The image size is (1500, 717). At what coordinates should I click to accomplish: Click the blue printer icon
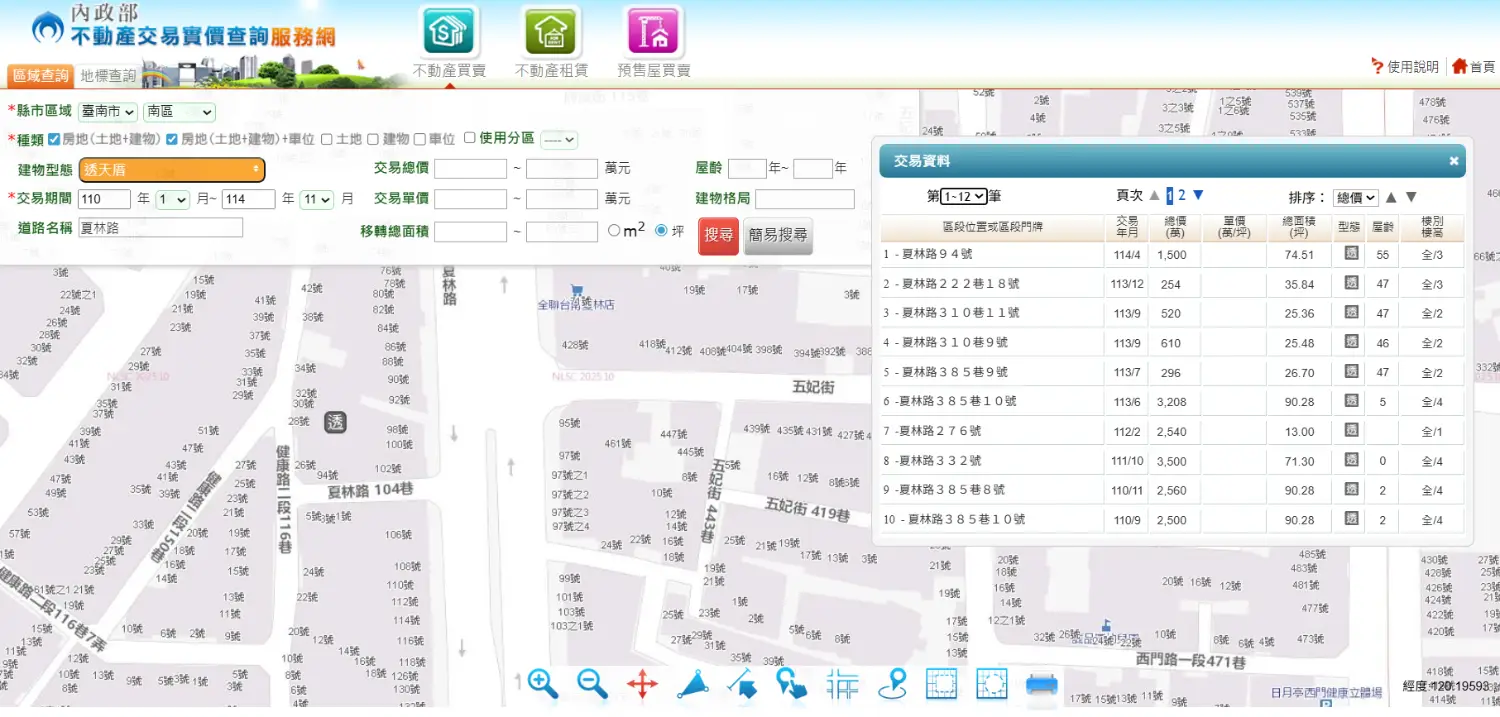pos(1042,685)
